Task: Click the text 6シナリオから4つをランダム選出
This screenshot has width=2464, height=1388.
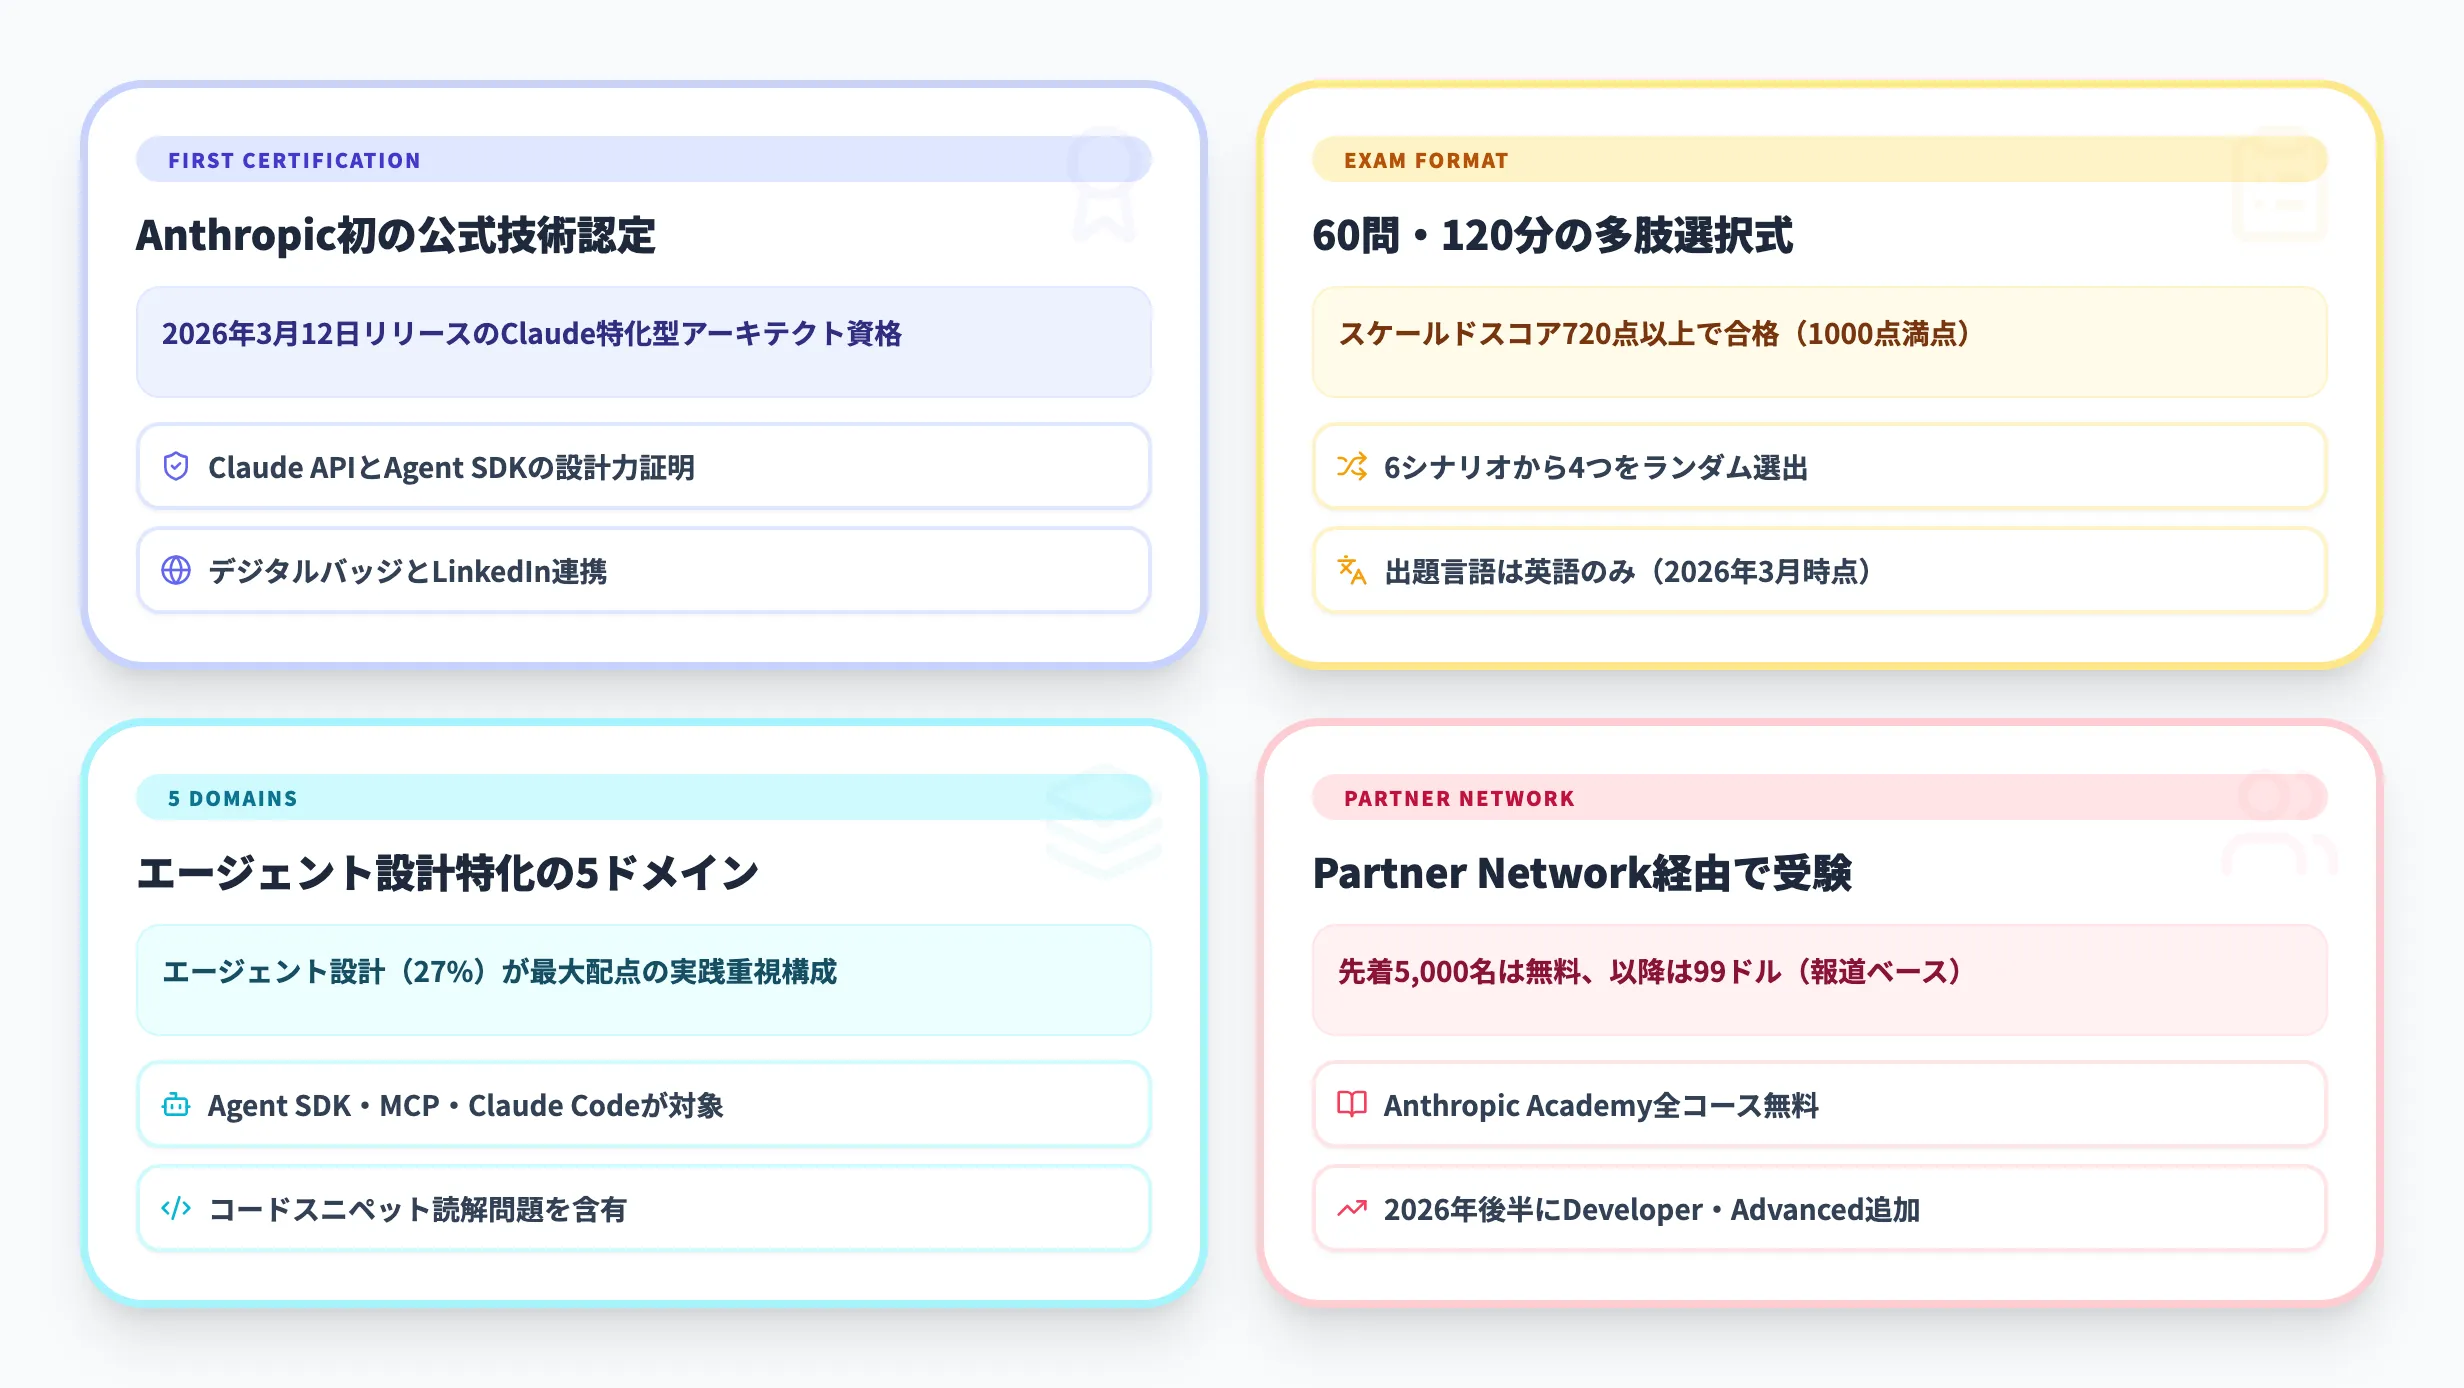Action: pos(1596,467)
